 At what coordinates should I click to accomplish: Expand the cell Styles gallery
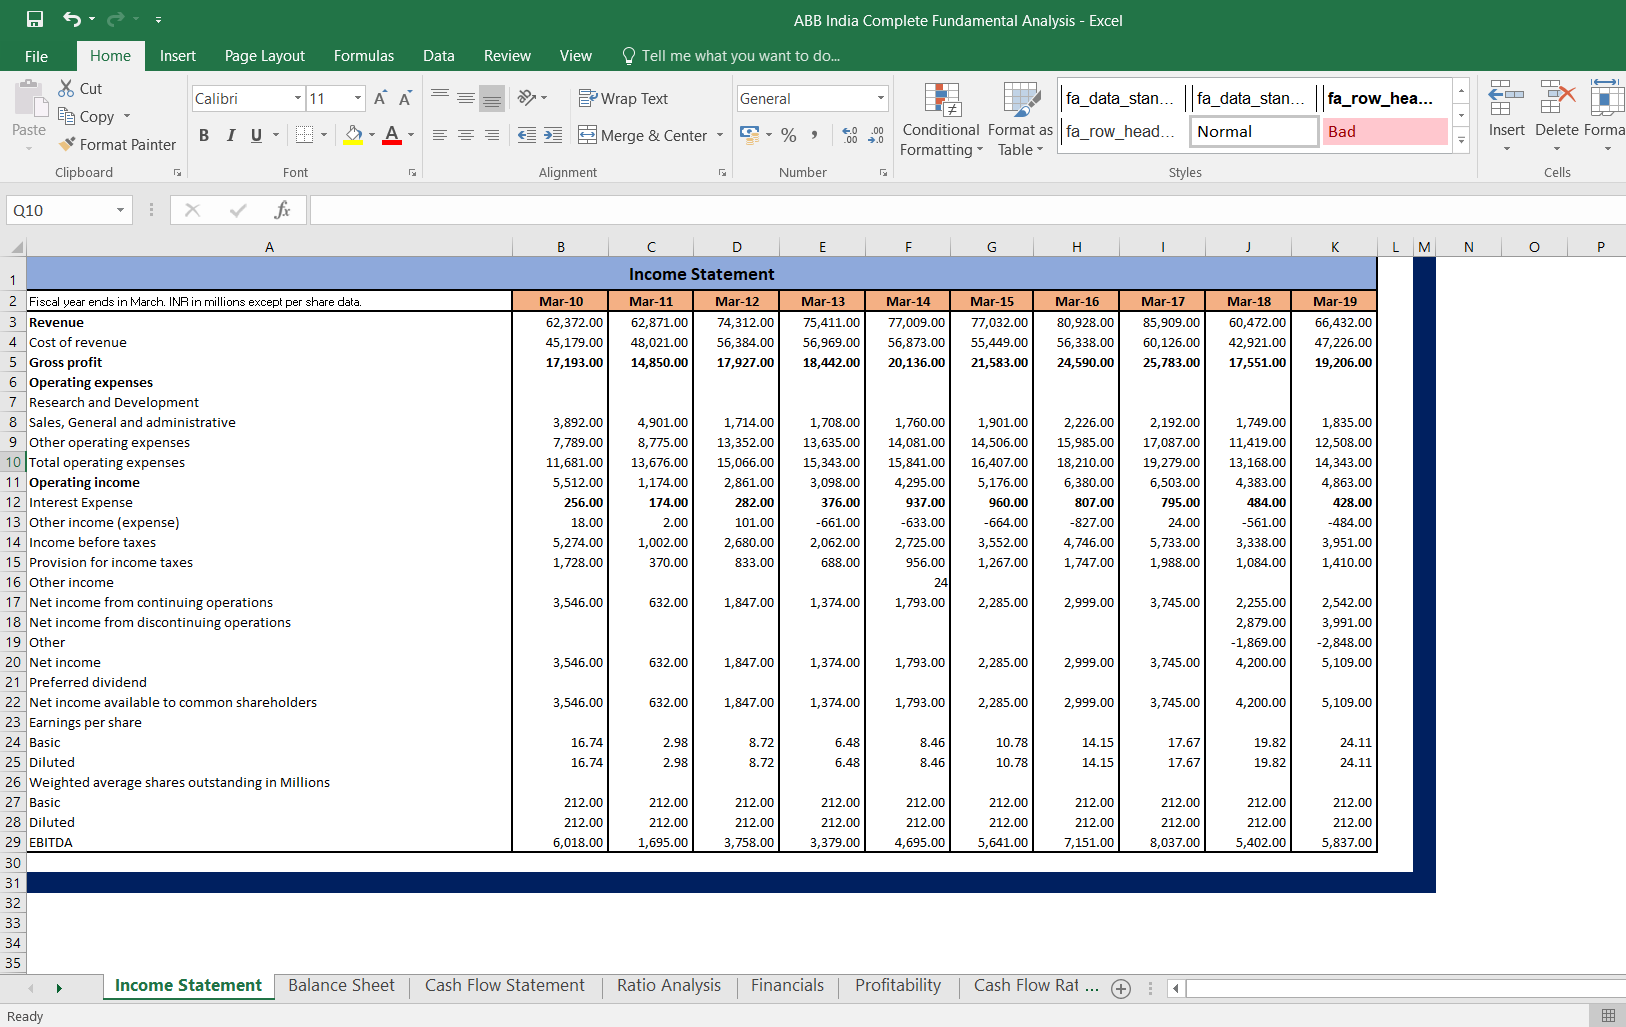(x=1461, y=140)
